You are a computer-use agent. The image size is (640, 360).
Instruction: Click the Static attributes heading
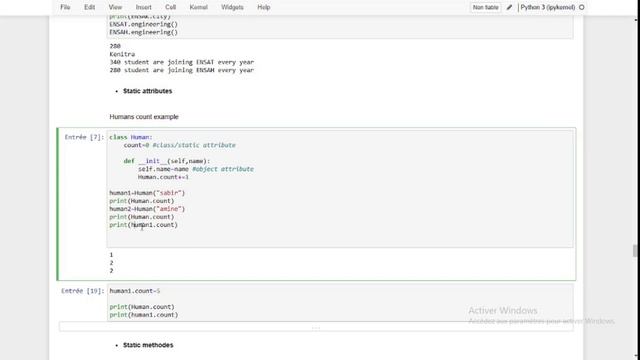(x=147, y=91)
